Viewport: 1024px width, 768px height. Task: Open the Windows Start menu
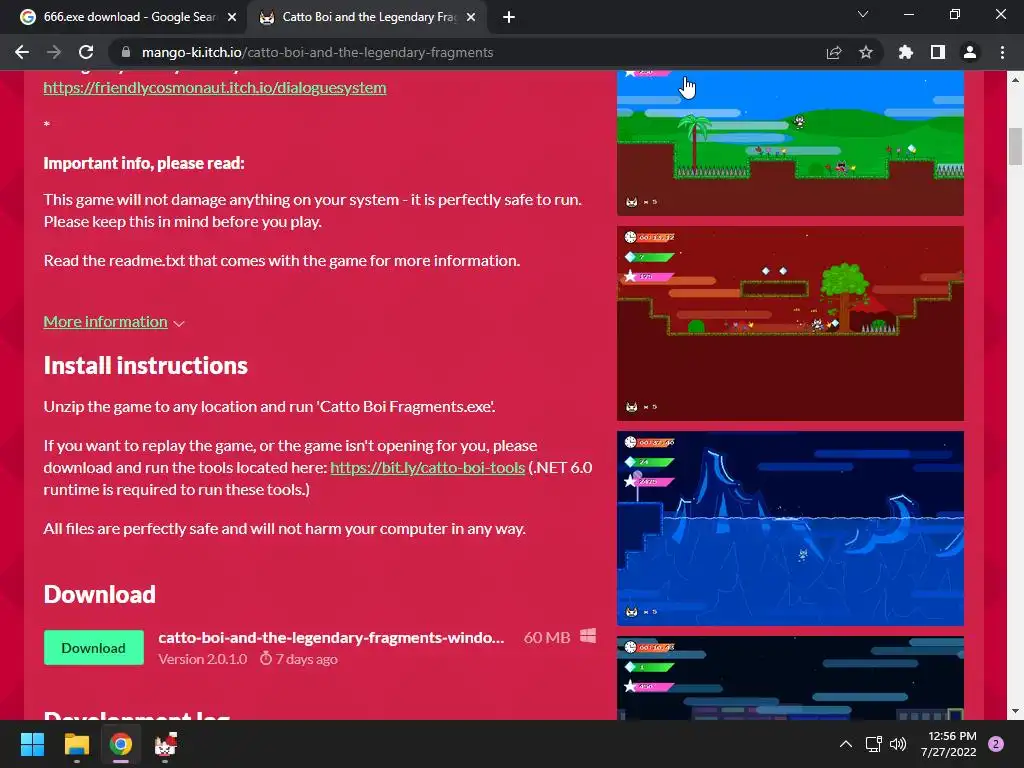[x=32, y=744]
